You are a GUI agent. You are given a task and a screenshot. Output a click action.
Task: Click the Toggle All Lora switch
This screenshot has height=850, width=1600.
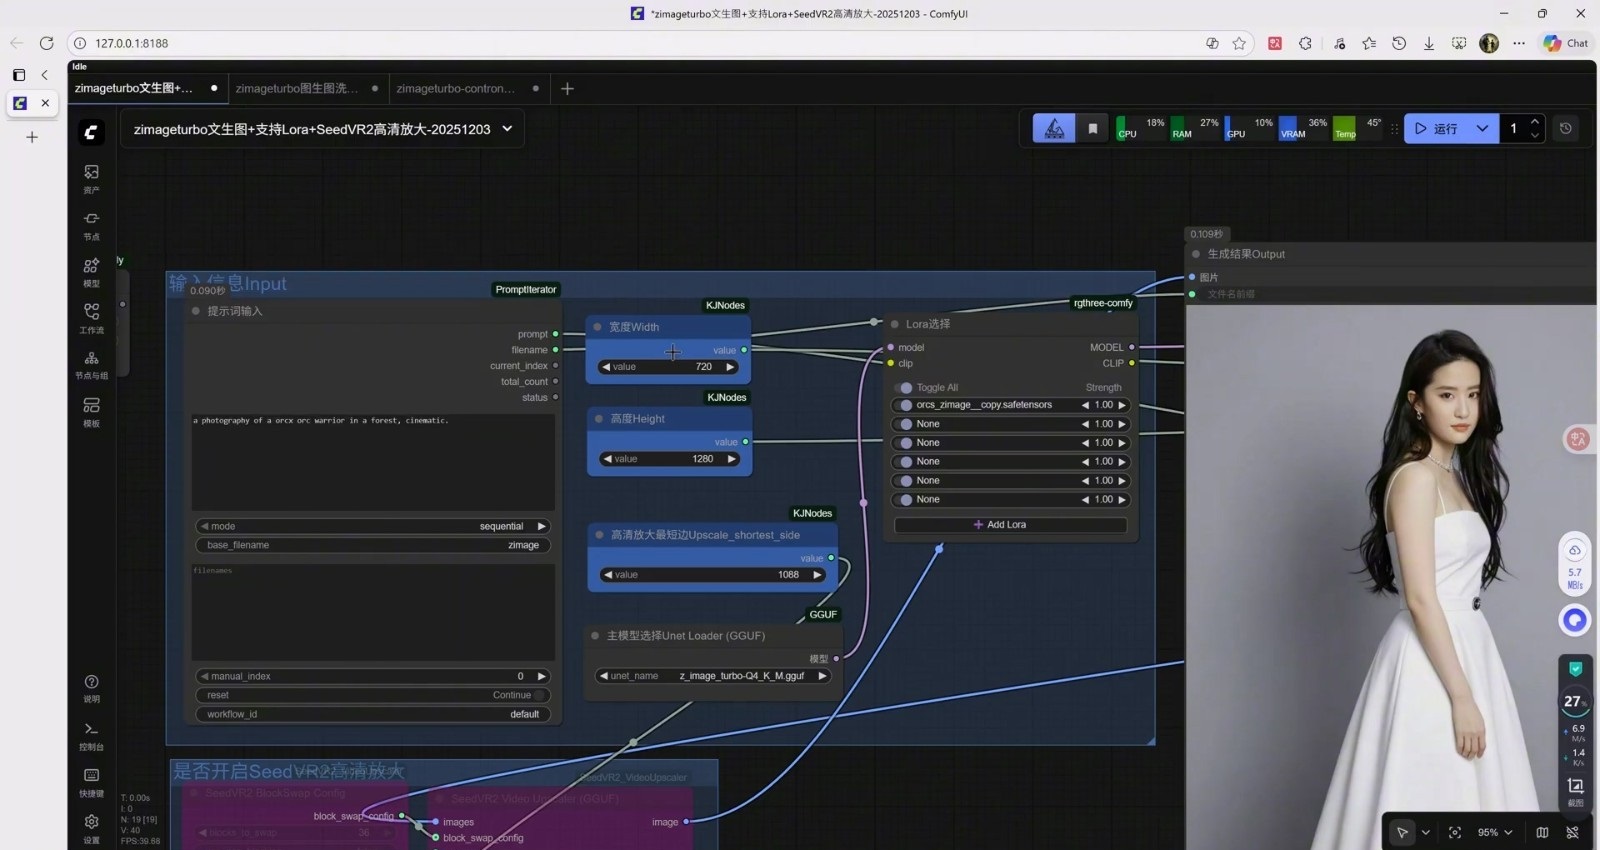pyautogui.click(x=906, y=388)
